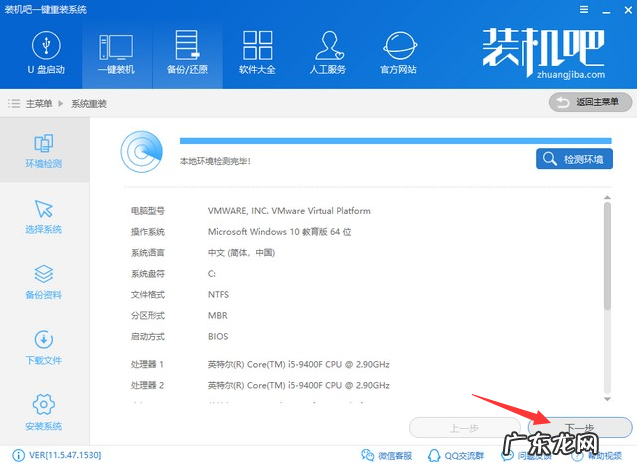The width and height of the screenshot is (637, 473).
Task: Click VER[11.5.47.1530] version text
Action: click(x=65, y=455)
